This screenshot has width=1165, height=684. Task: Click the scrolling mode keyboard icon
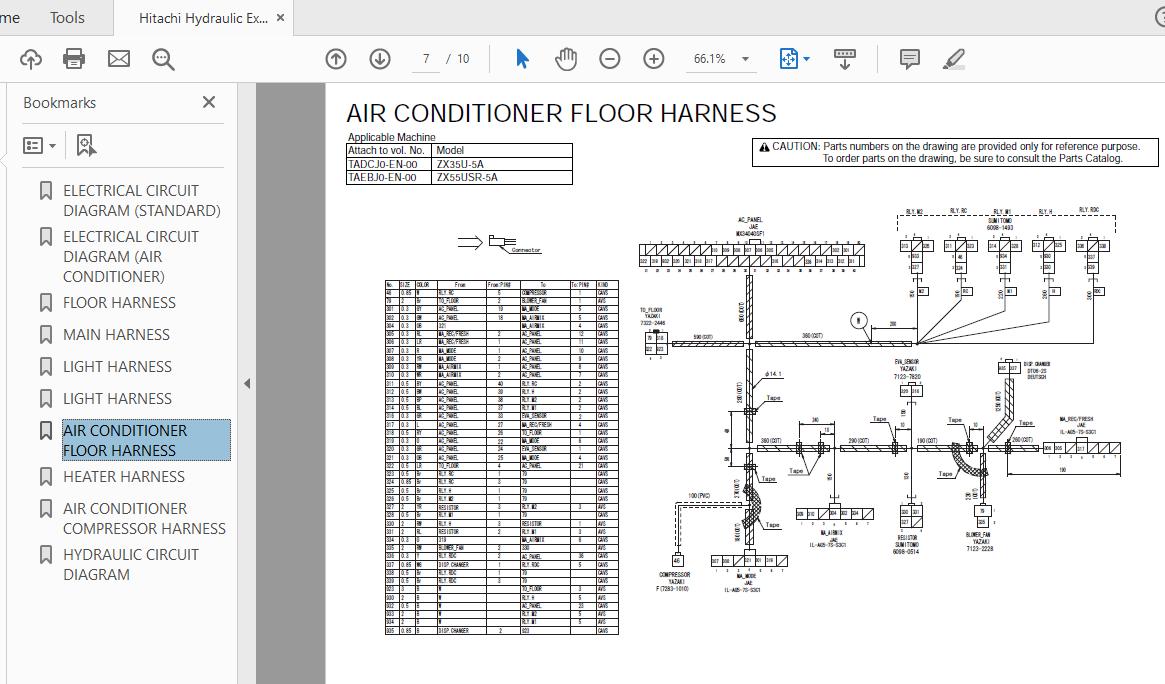[x=845, y=59]
